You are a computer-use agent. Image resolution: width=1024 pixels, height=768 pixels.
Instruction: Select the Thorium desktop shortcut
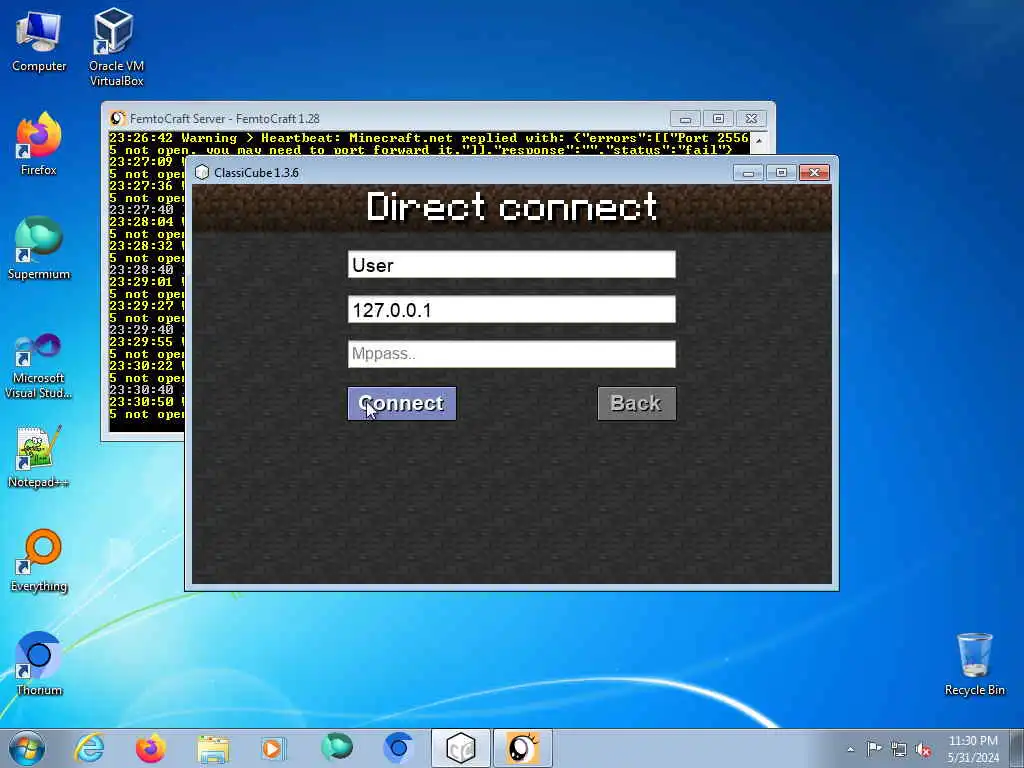(39, 664)
